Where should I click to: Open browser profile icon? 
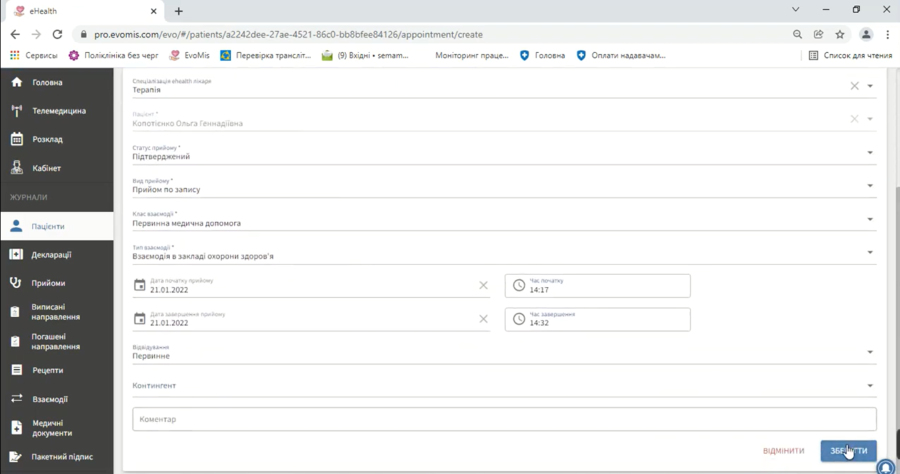pyautogui.click(x=866, y=34)
